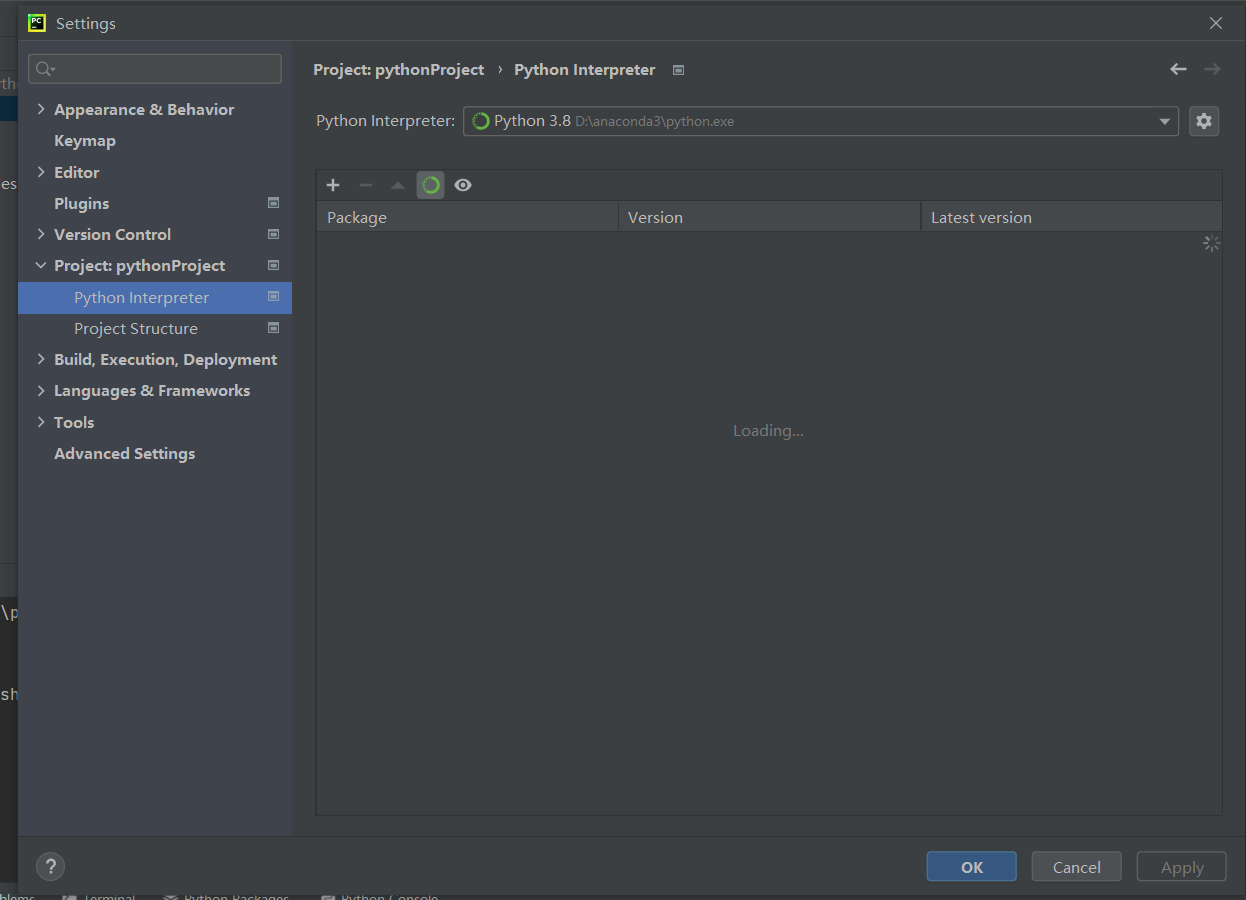
Task: Select Keymap settings page
Action: (x=85, y=141)
